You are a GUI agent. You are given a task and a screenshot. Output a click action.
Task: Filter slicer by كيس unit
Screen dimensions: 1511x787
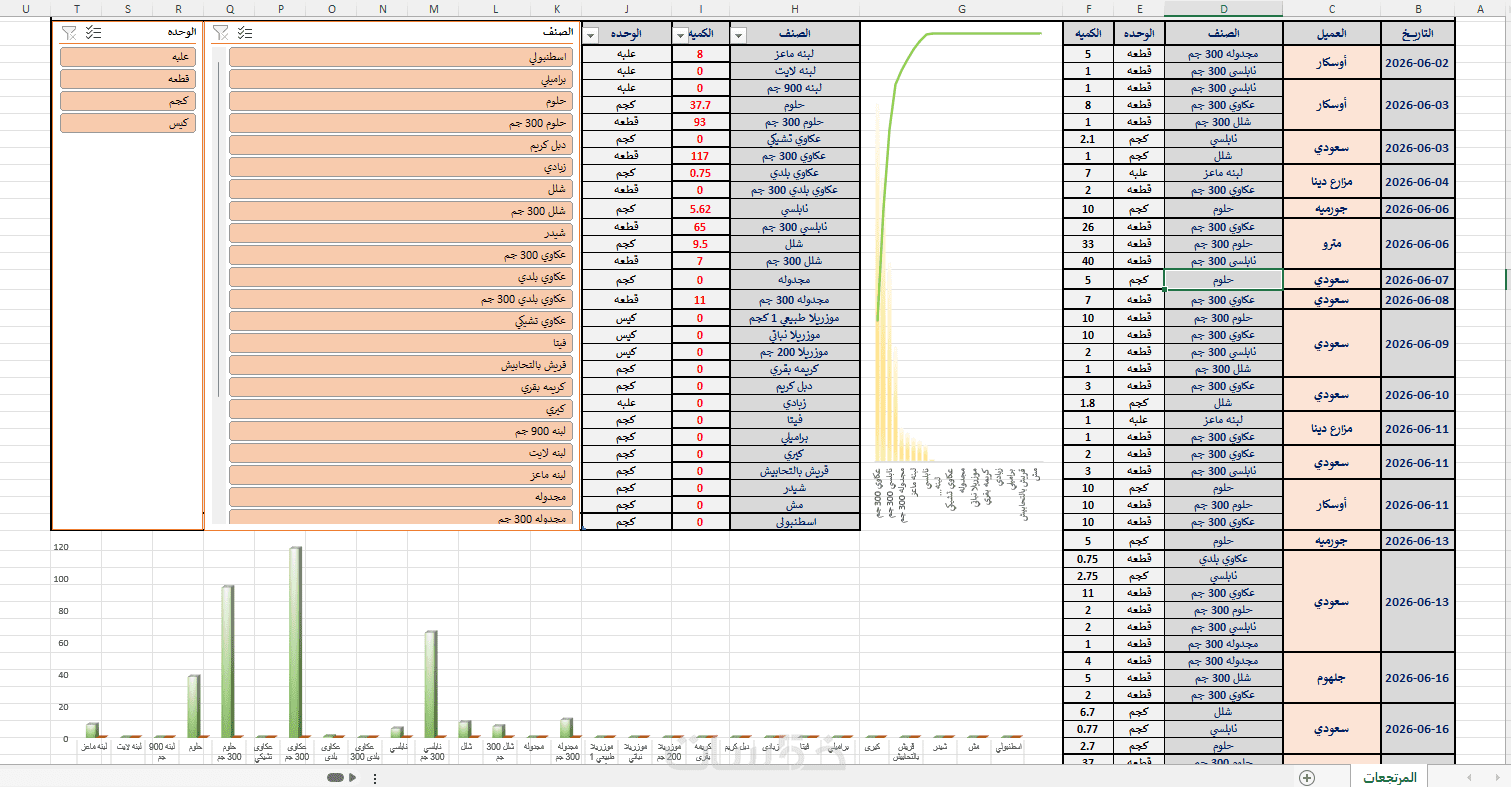(128, 123)
